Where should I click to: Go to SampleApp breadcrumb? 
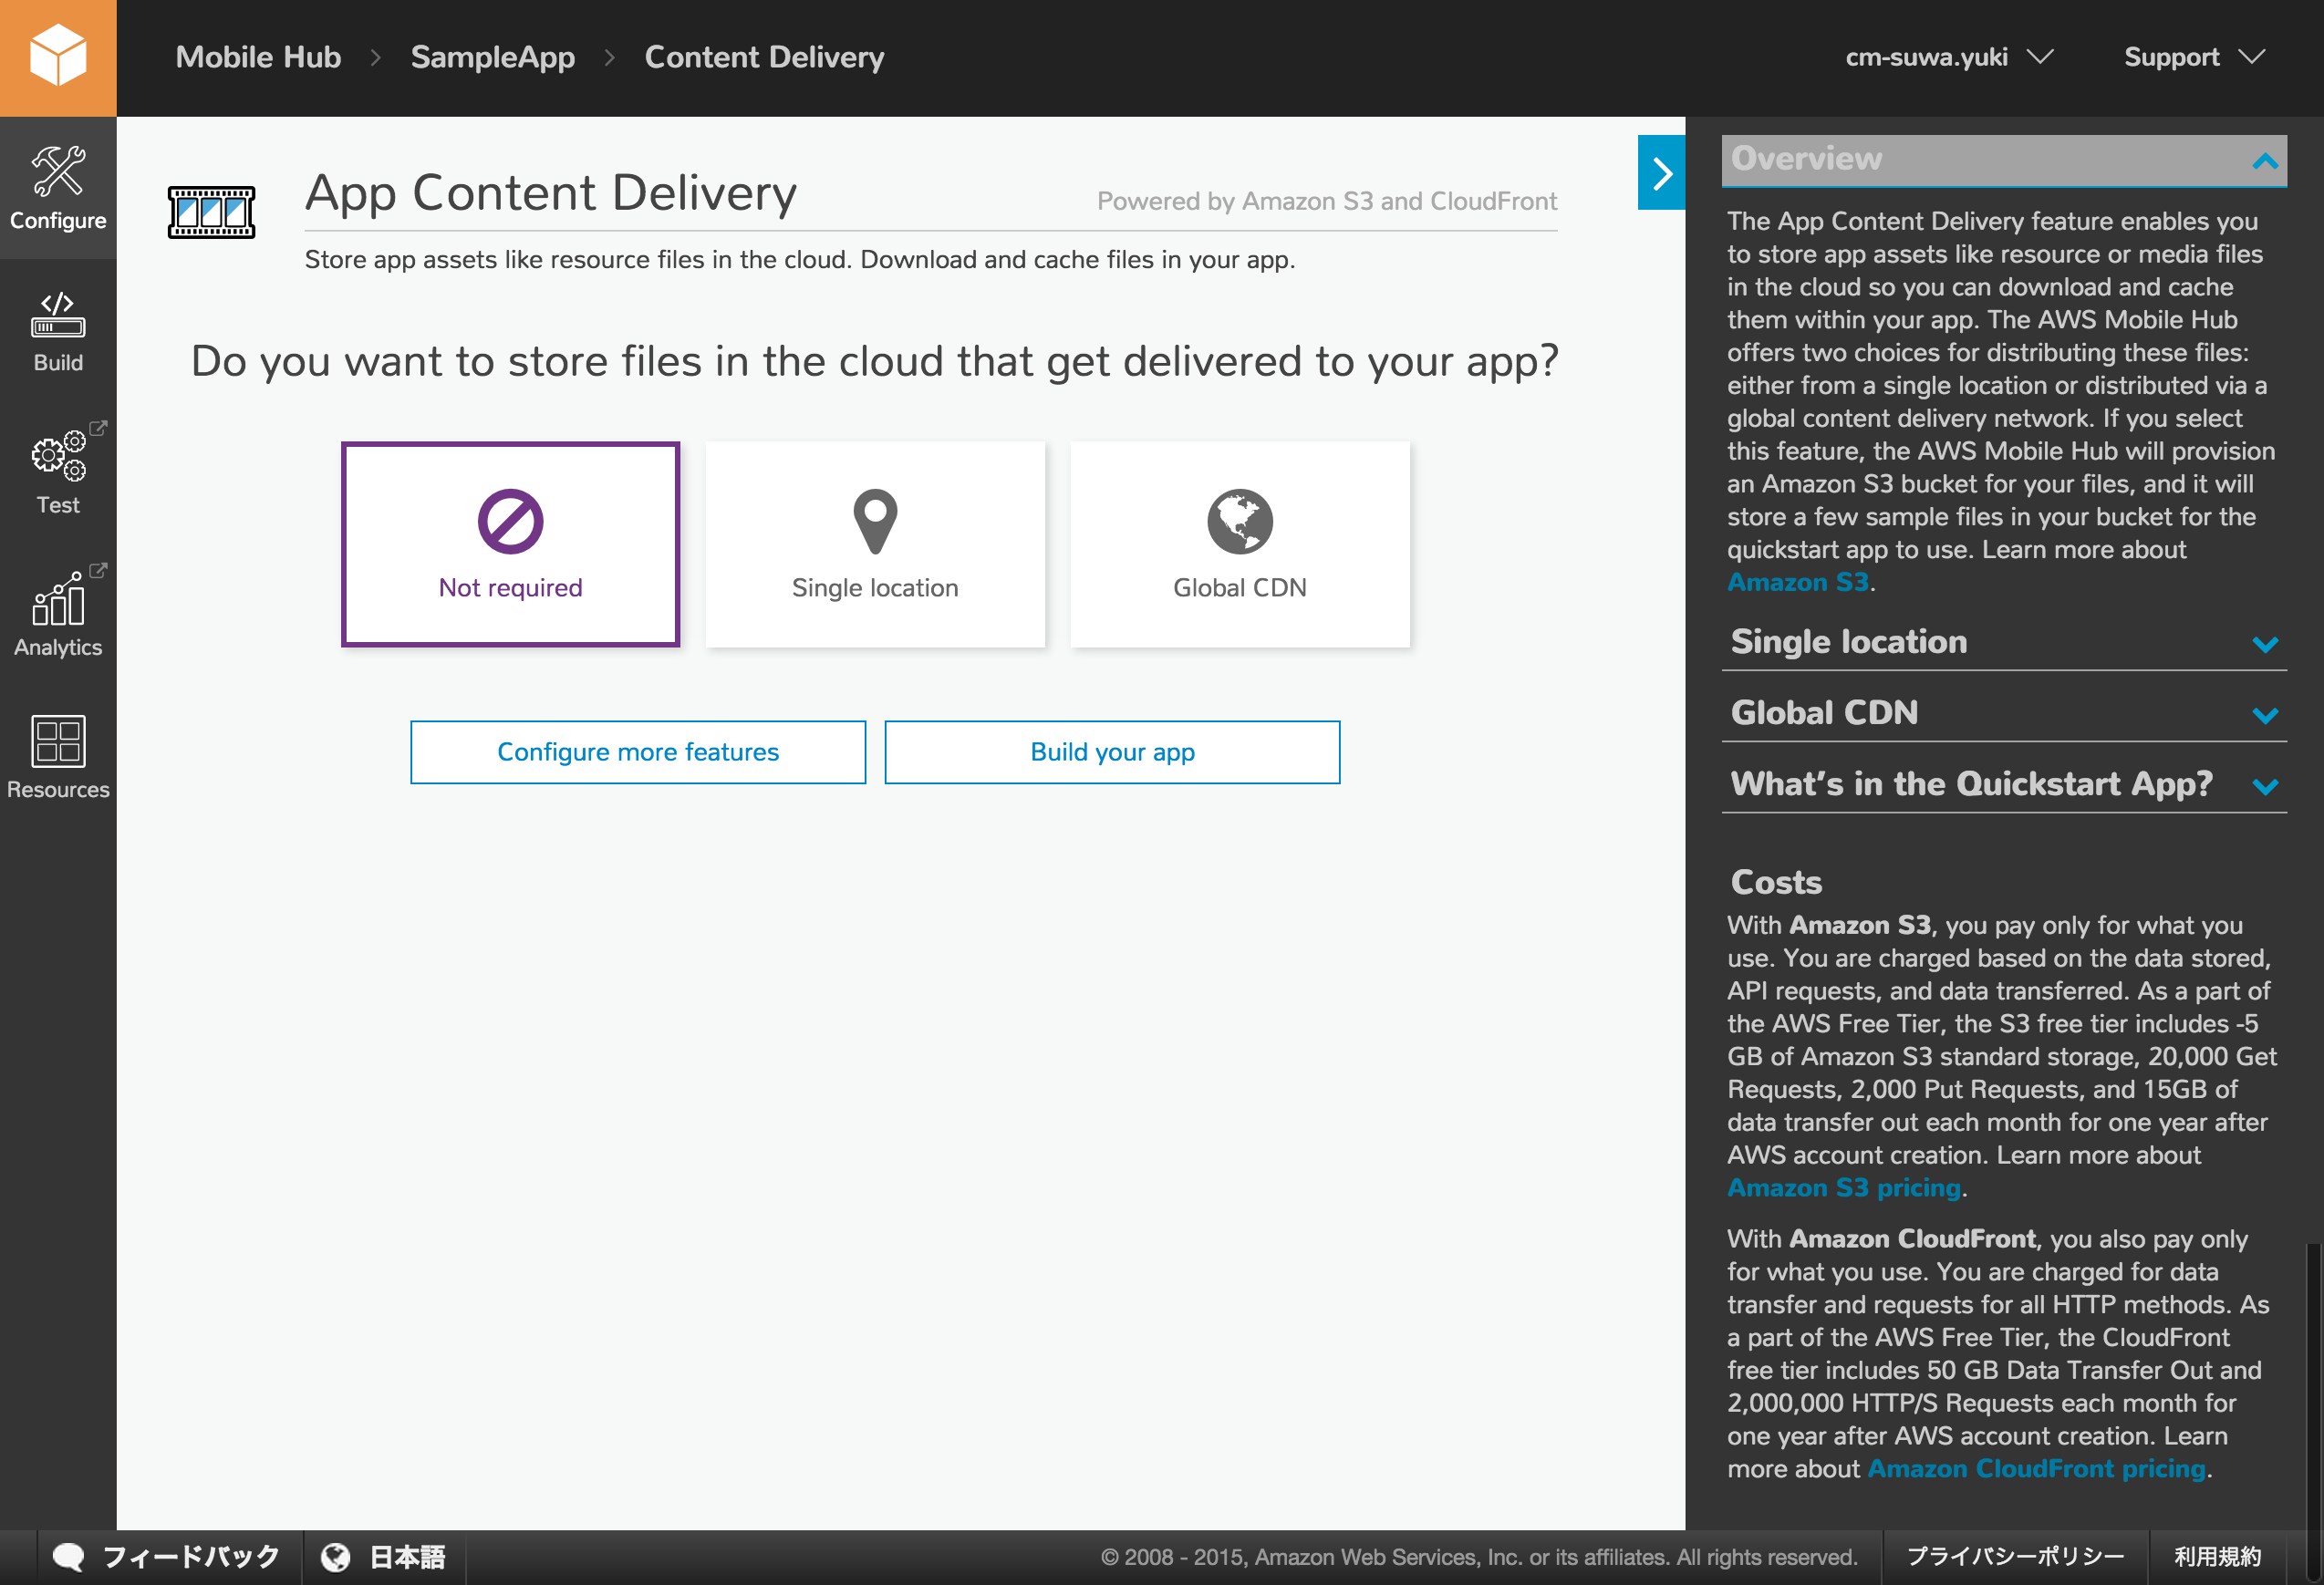coord(493,57)
